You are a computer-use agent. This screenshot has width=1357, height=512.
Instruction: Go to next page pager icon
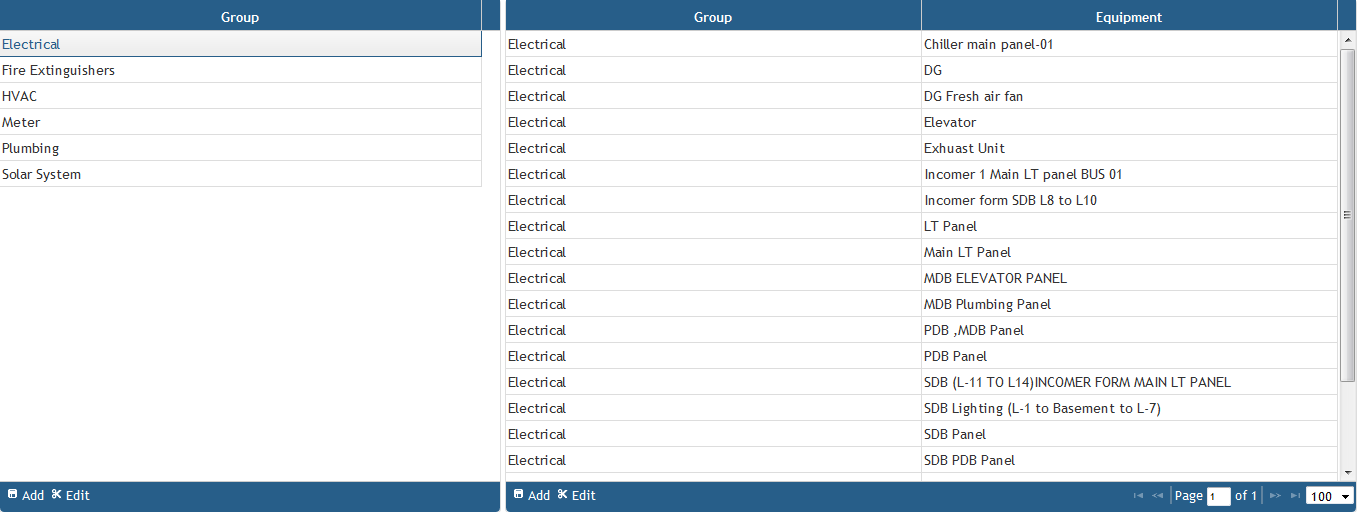click(x=1275, y=495)
